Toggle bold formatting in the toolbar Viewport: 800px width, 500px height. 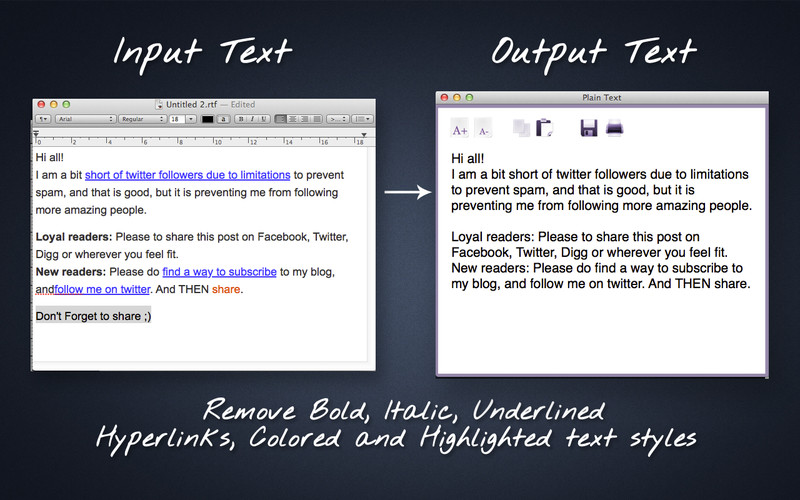coord(241,119)
